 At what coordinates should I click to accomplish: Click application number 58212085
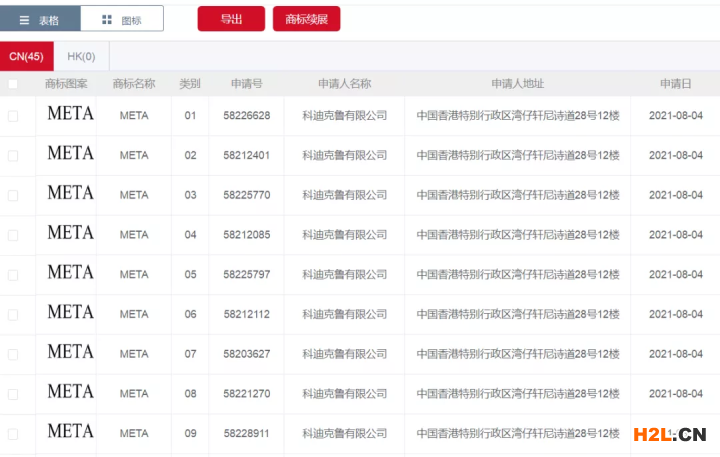(x=247, y=235)
